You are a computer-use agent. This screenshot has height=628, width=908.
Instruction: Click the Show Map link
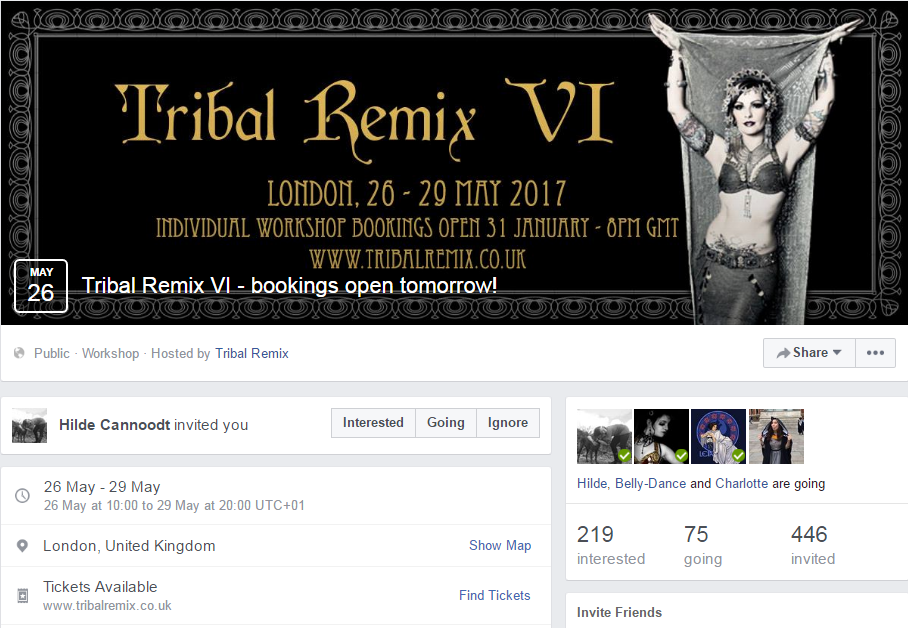click(500, 546)
